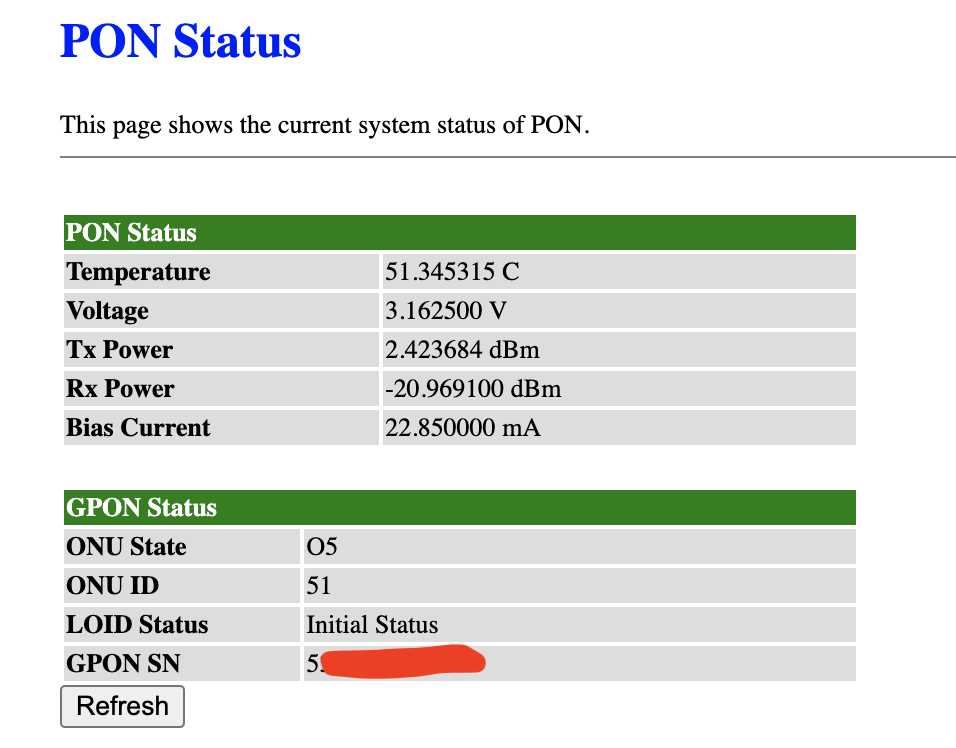Image resolution: width=956 pixels, height=748 pixels.
Task: Click the page description text about PON
Action: [325, 126]
